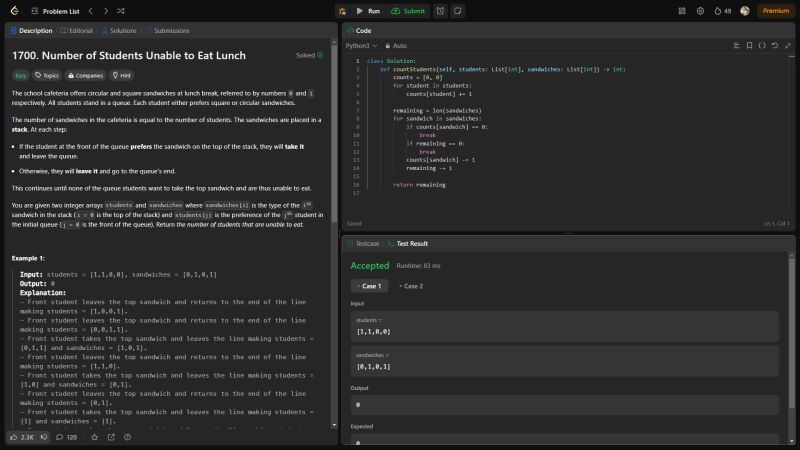Open the settings gear icon

(x=700, y=11)
